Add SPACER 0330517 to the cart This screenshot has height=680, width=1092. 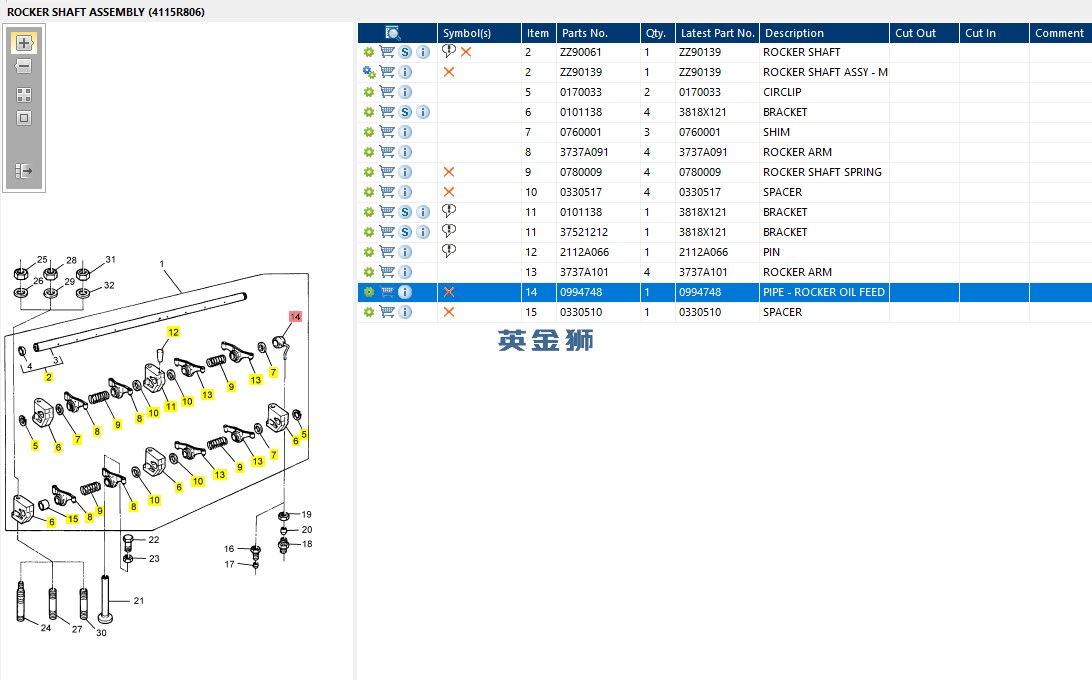point(387,192)
